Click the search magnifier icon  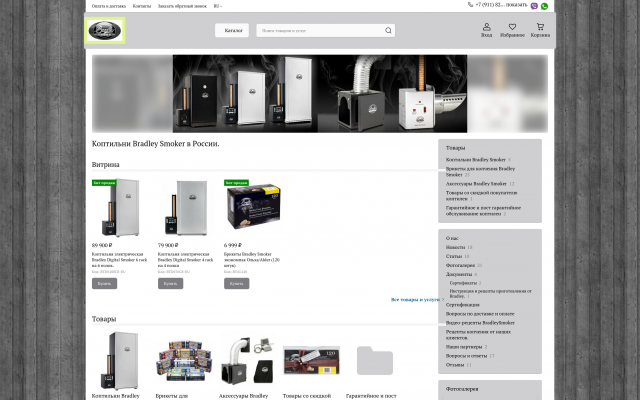coord(388,31)
